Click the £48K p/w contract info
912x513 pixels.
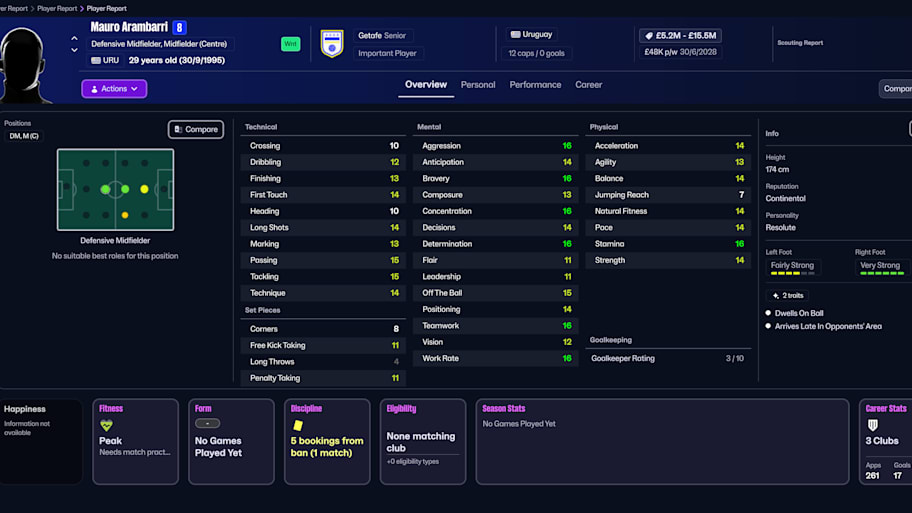pyautogui.click(x=681, y=52)
